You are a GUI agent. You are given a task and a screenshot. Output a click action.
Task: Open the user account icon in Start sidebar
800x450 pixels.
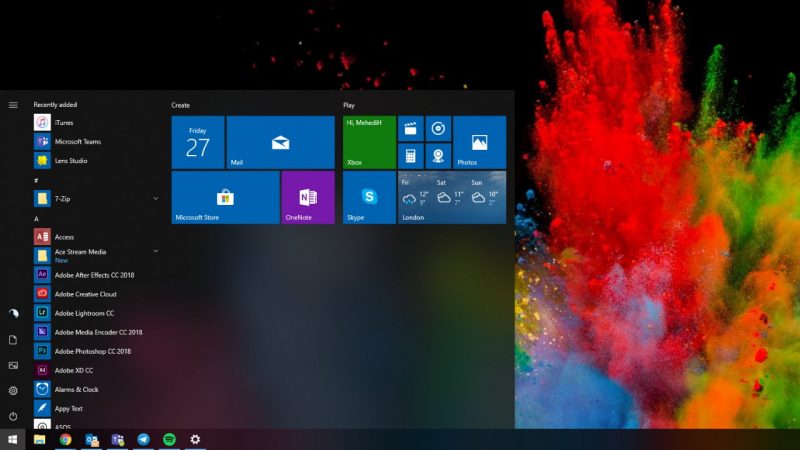(13, 313)
